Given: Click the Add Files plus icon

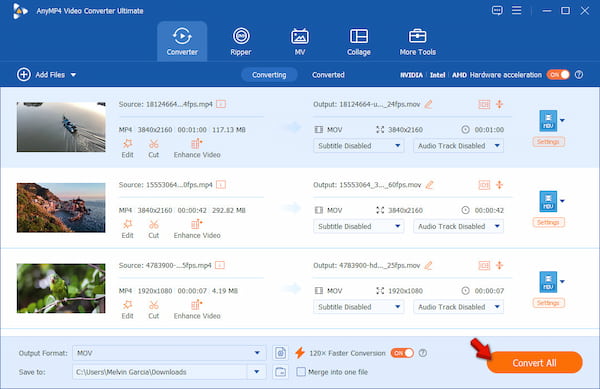Looking at the screenshot, I should pyautogui.click(x=24, y=75).
